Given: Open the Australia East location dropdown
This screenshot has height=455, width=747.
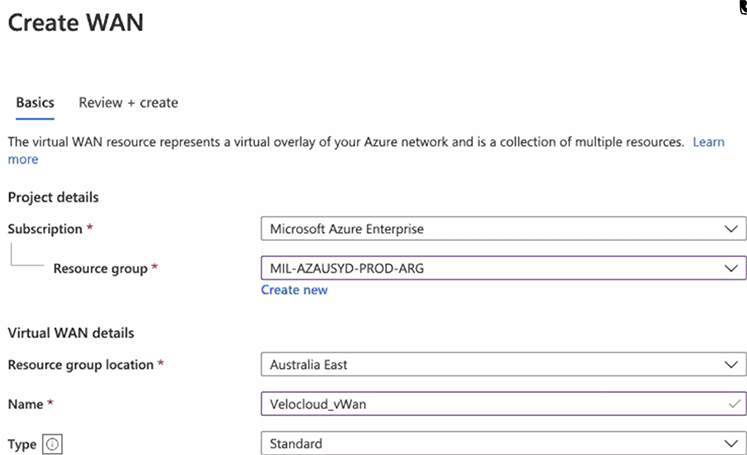Looking at the screenshot, I should 503,365.
